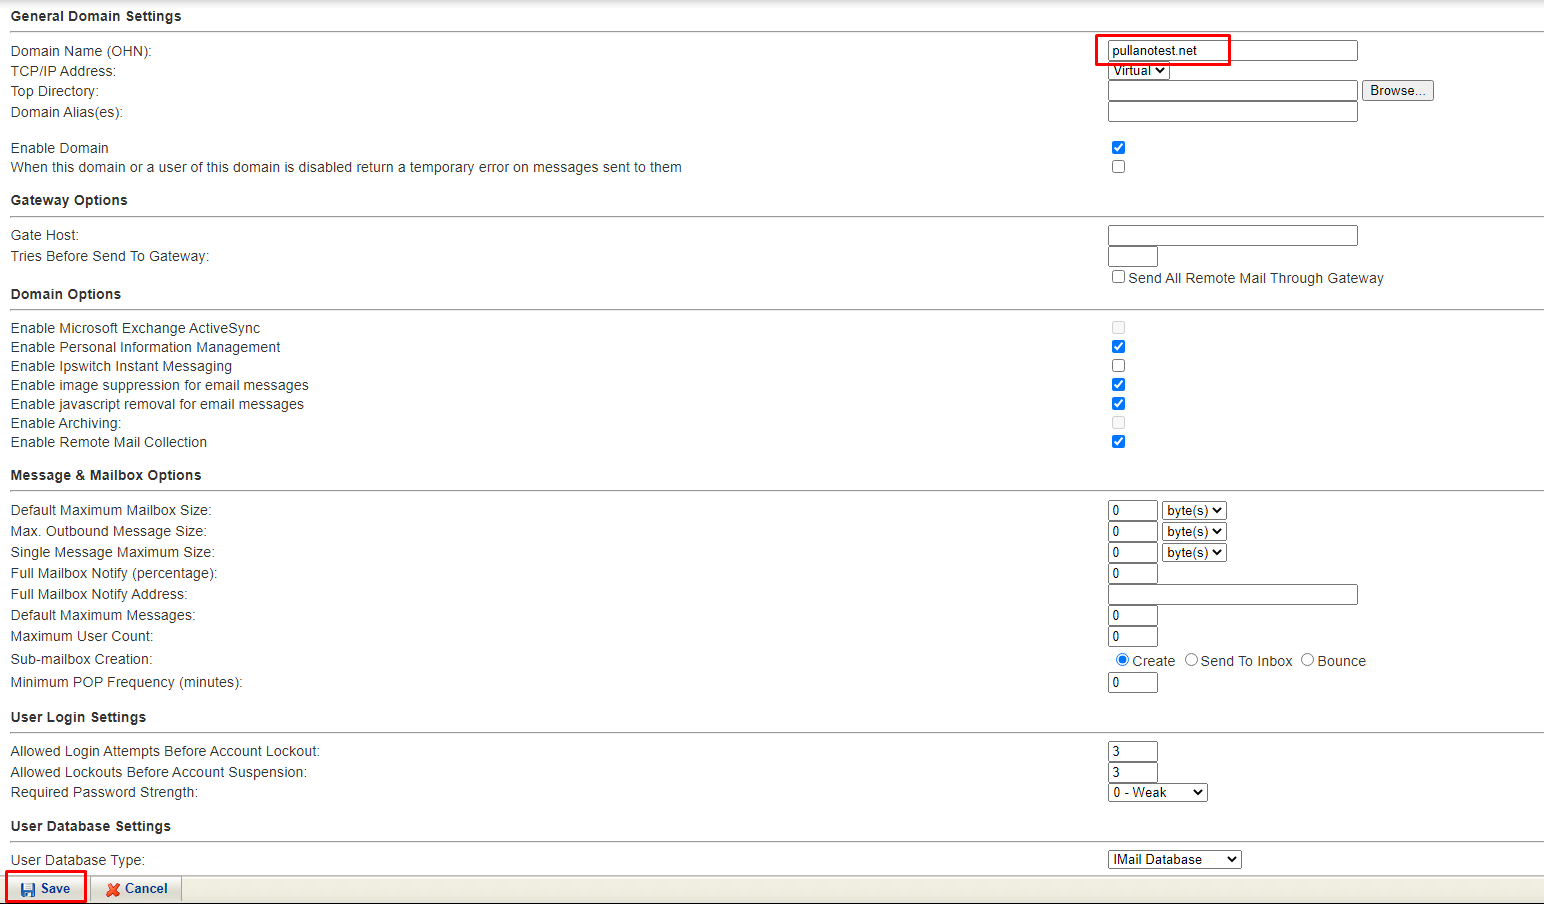
Task: Uncheck Enable Remote Mail Collection
Action: click(1118, 442)
